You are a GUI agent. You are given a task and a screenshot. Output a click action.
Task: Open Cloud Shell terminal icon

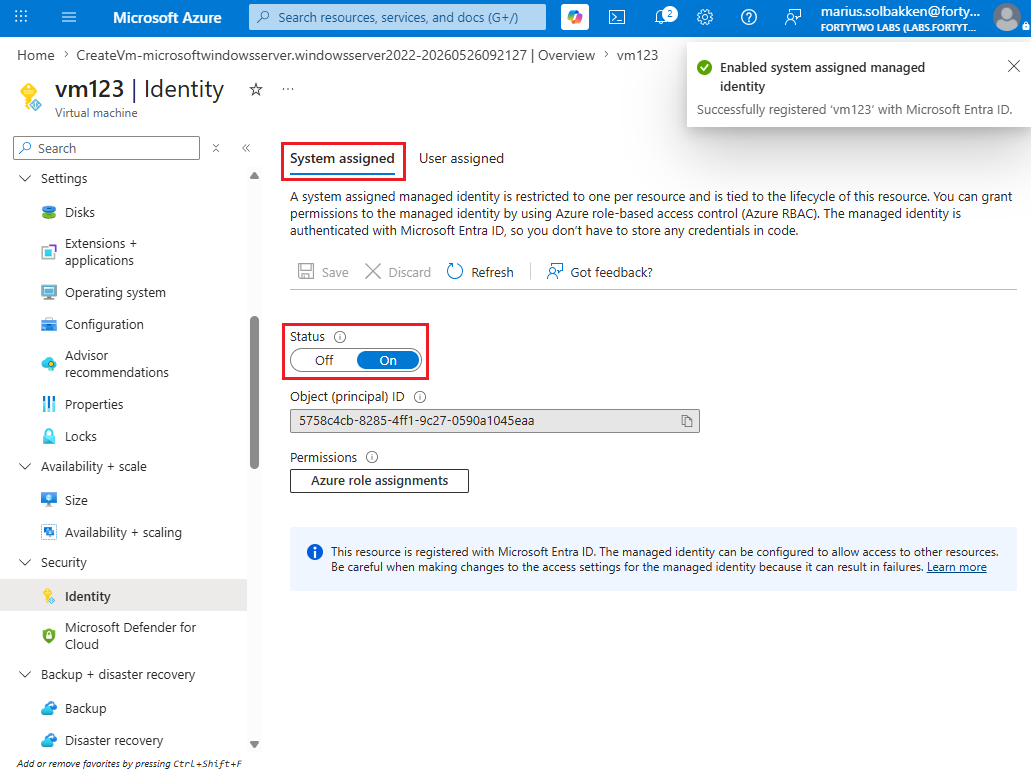[x=617, y=17]
